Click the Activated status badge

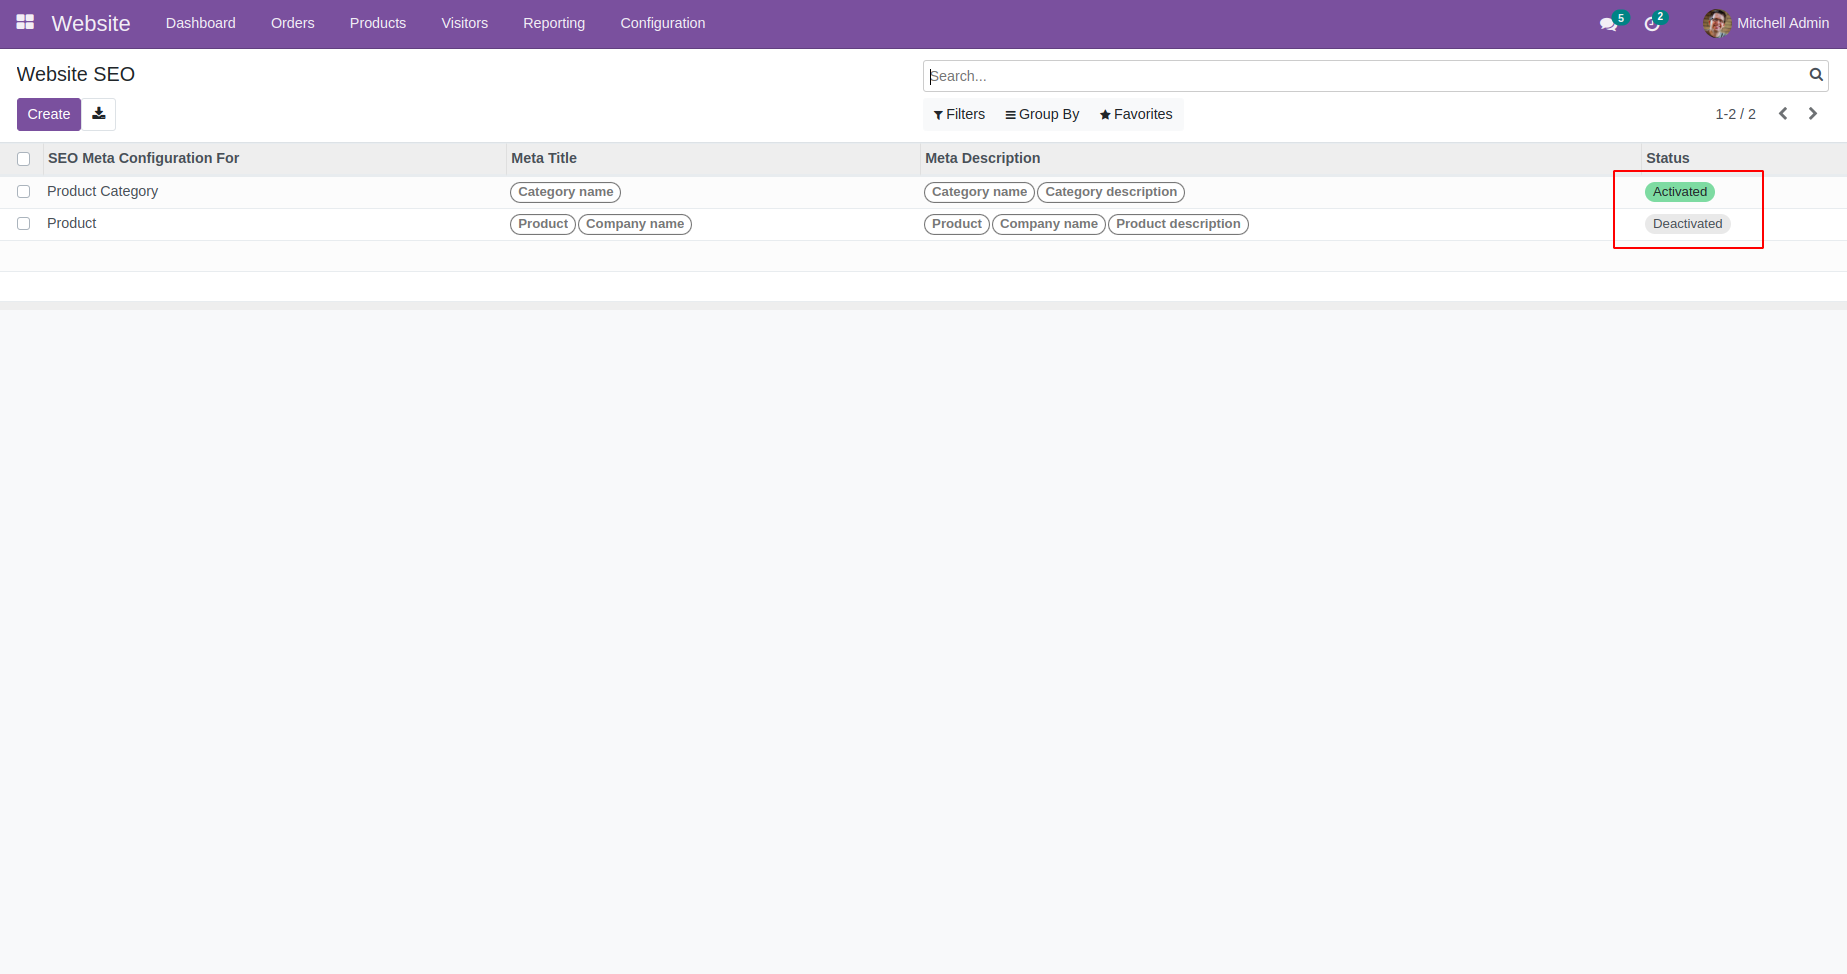coord(1680,192)
